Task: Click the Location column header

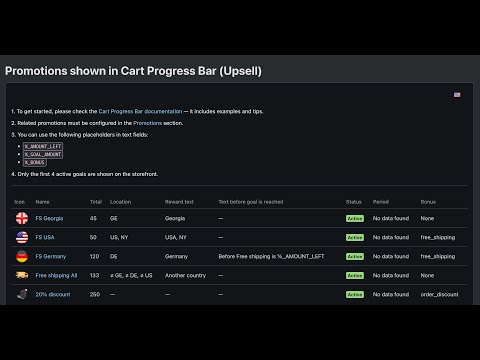Action: (x=120, y=202)
